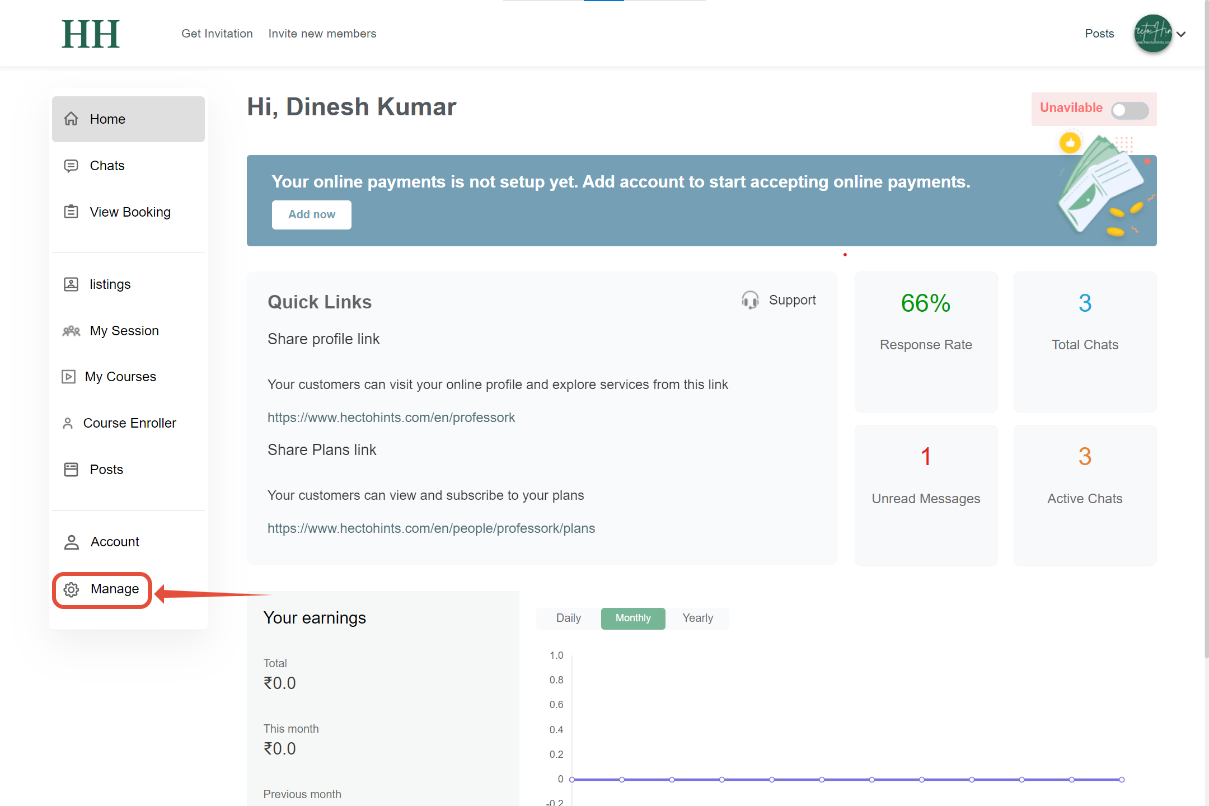Open My Courses in the sidebar

(128, 377)
